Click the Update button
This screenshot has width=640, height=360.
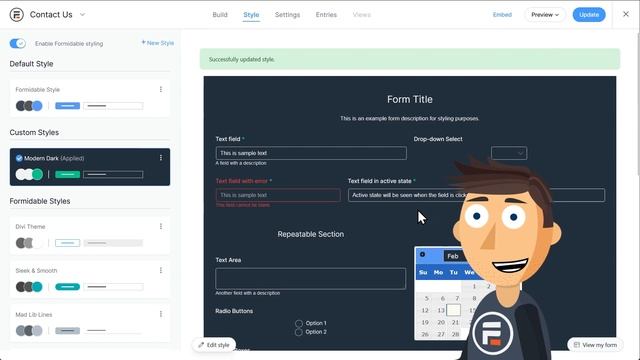click(x=589, y=15)
